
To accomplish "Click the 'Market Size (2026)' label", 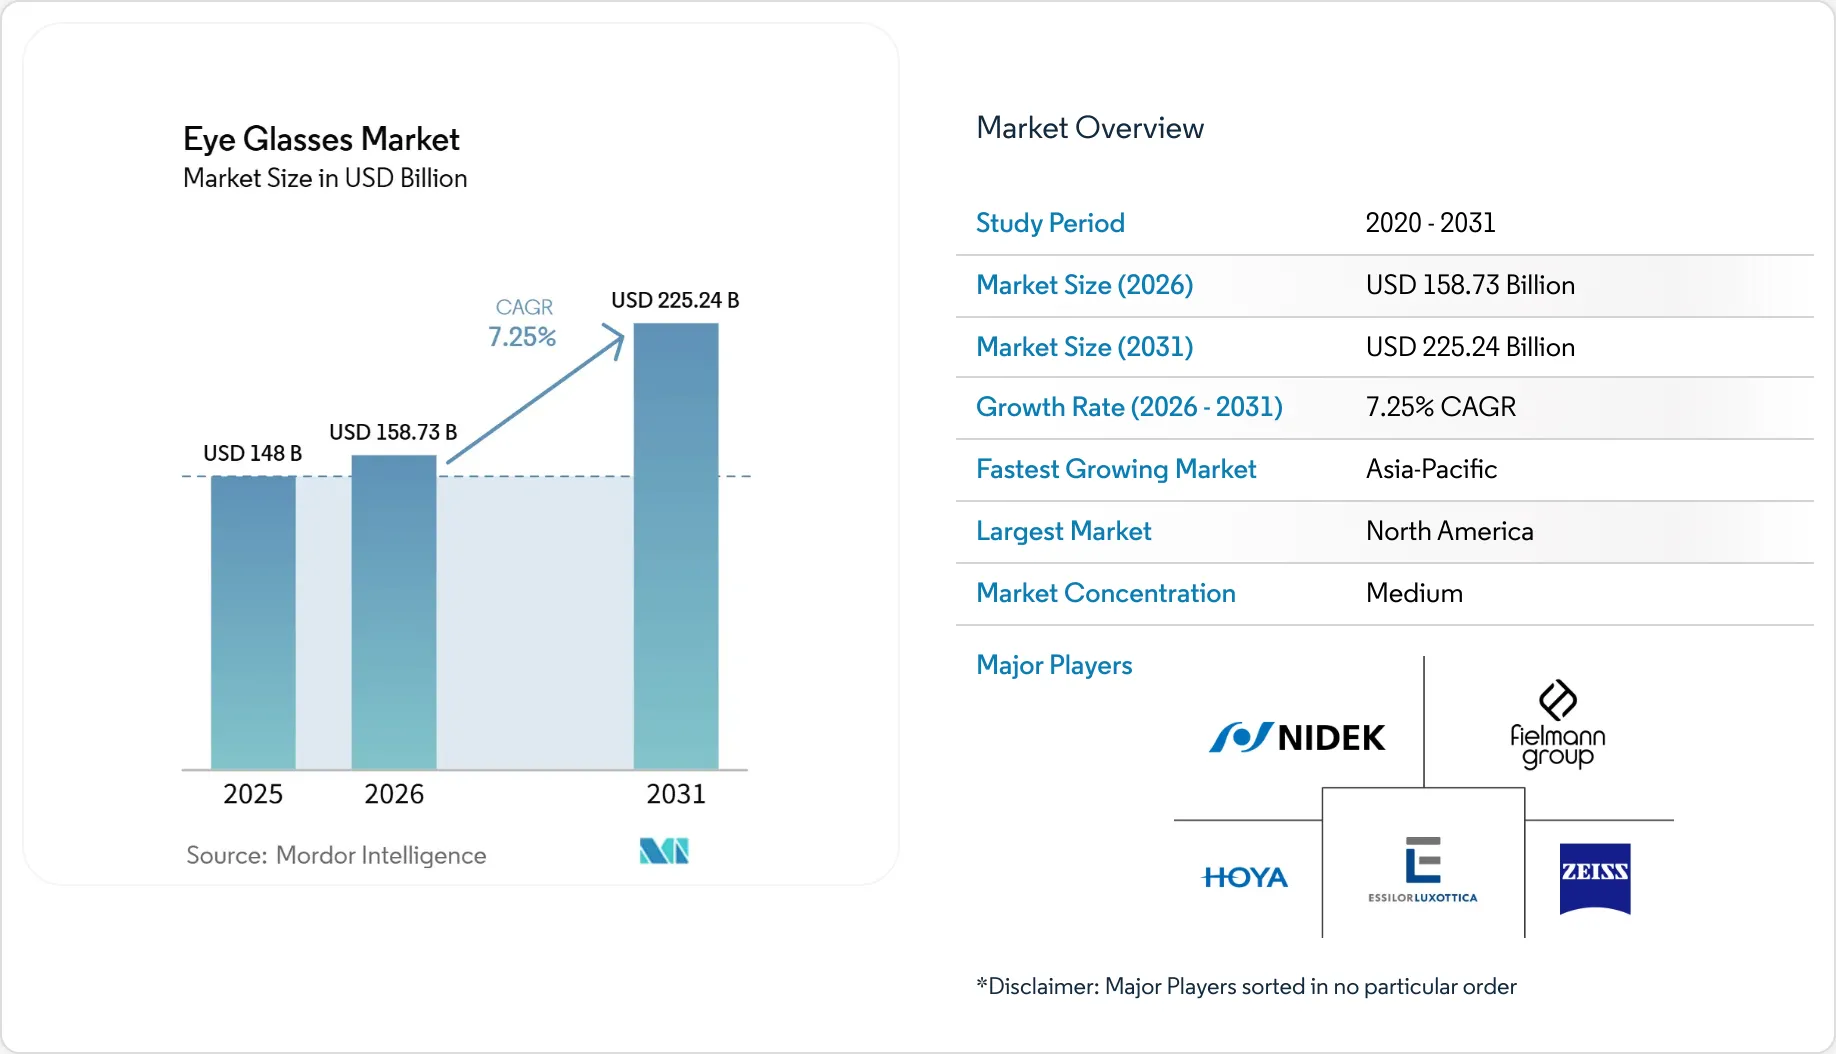I will click(x=1085, y=285).
